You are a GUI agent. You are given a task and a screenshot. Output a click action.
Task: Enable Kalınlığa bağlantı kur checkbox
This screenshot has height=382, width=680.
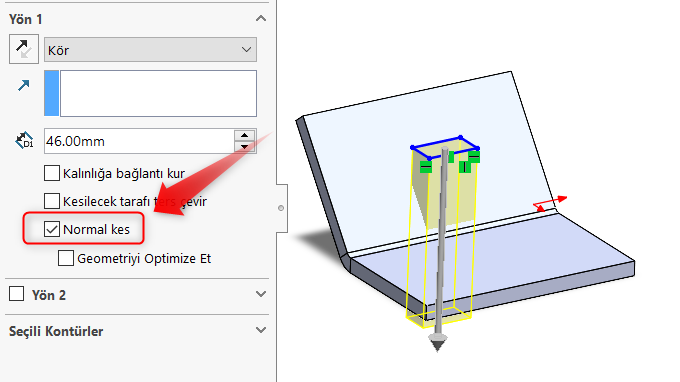pos(52,173)
